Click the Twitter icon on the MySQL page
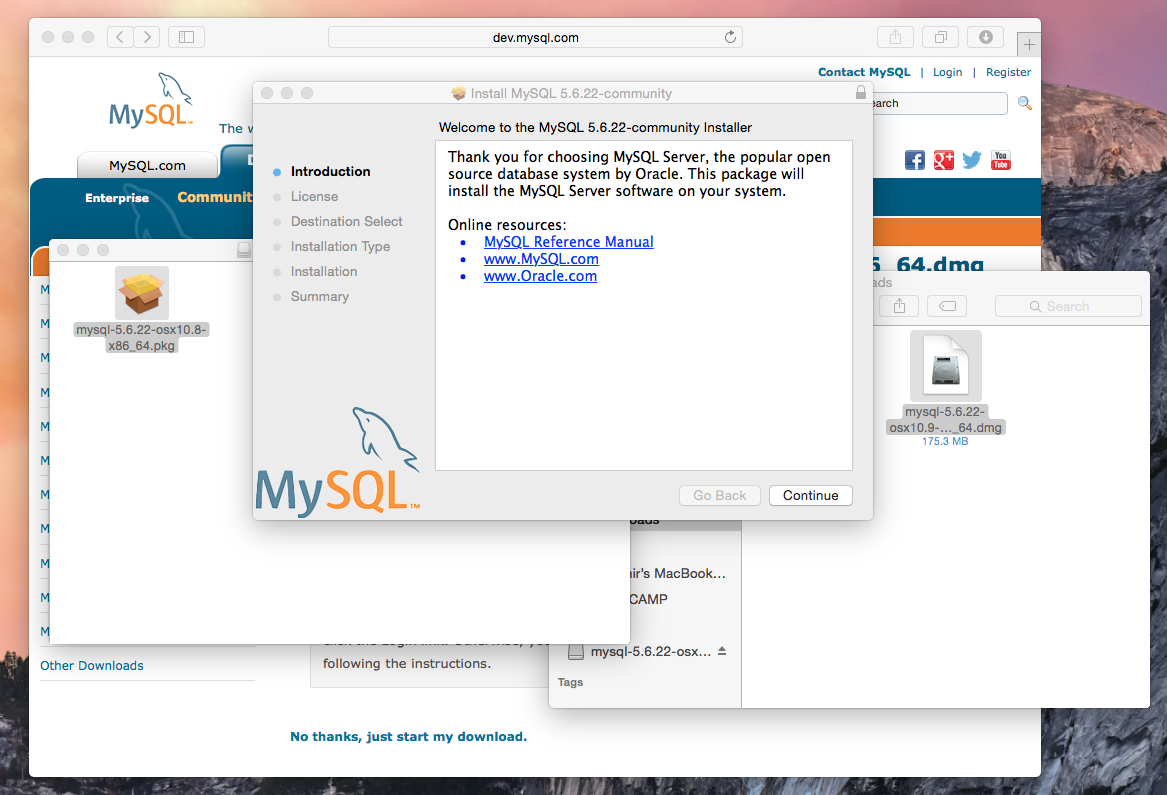 point(971,160)
